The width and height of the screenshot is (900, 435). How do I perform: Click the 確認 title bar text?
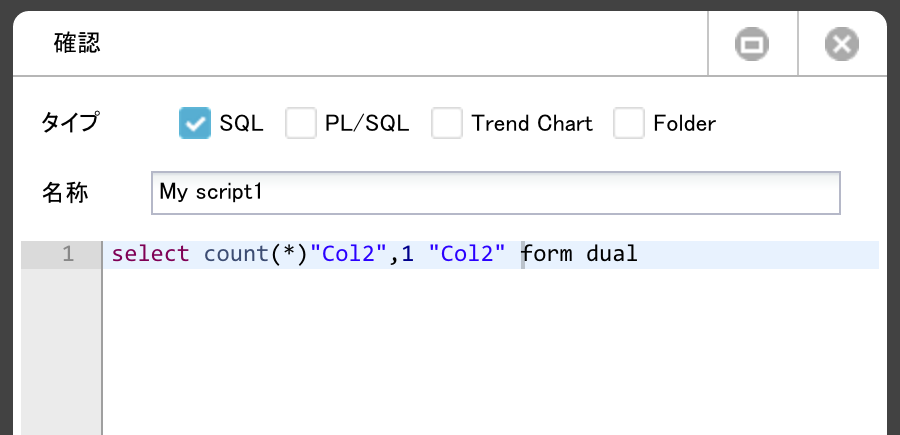[77, 44]
